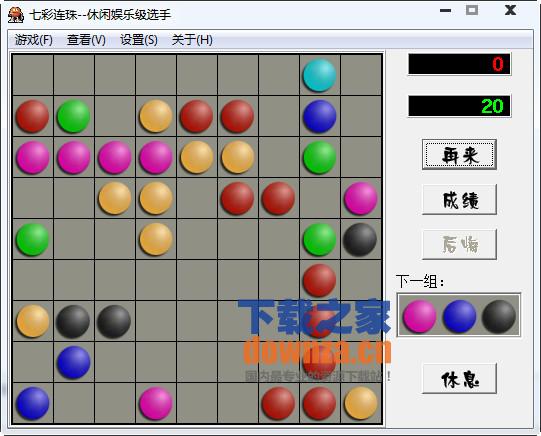View scores via the 成绩 button
The height and width of the screenshot is (436, 541).
pos(459,199)
